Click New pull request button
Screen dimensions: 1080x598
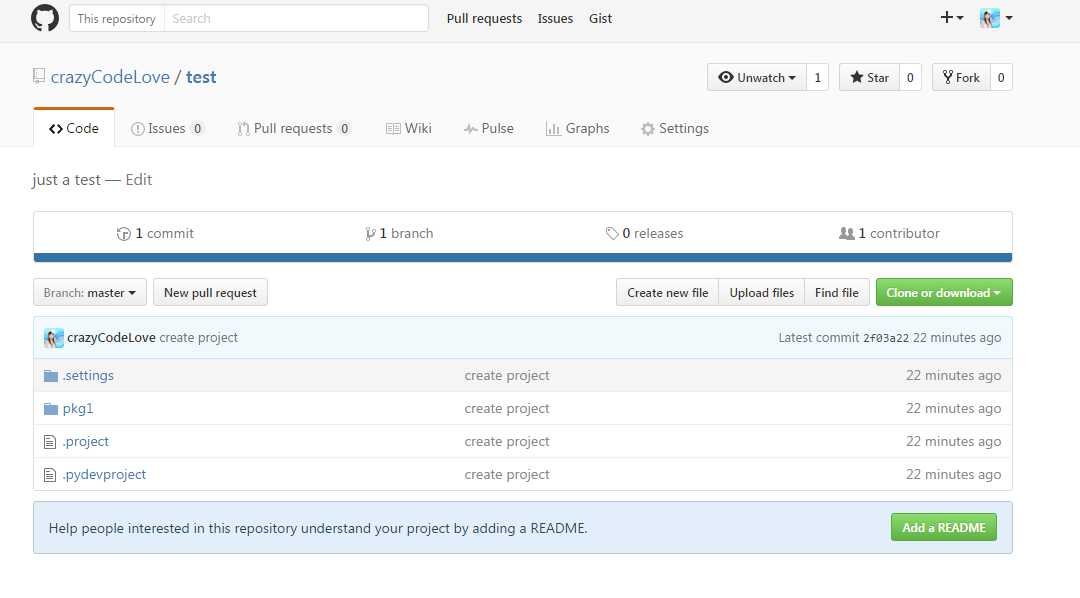pos(210,293)
